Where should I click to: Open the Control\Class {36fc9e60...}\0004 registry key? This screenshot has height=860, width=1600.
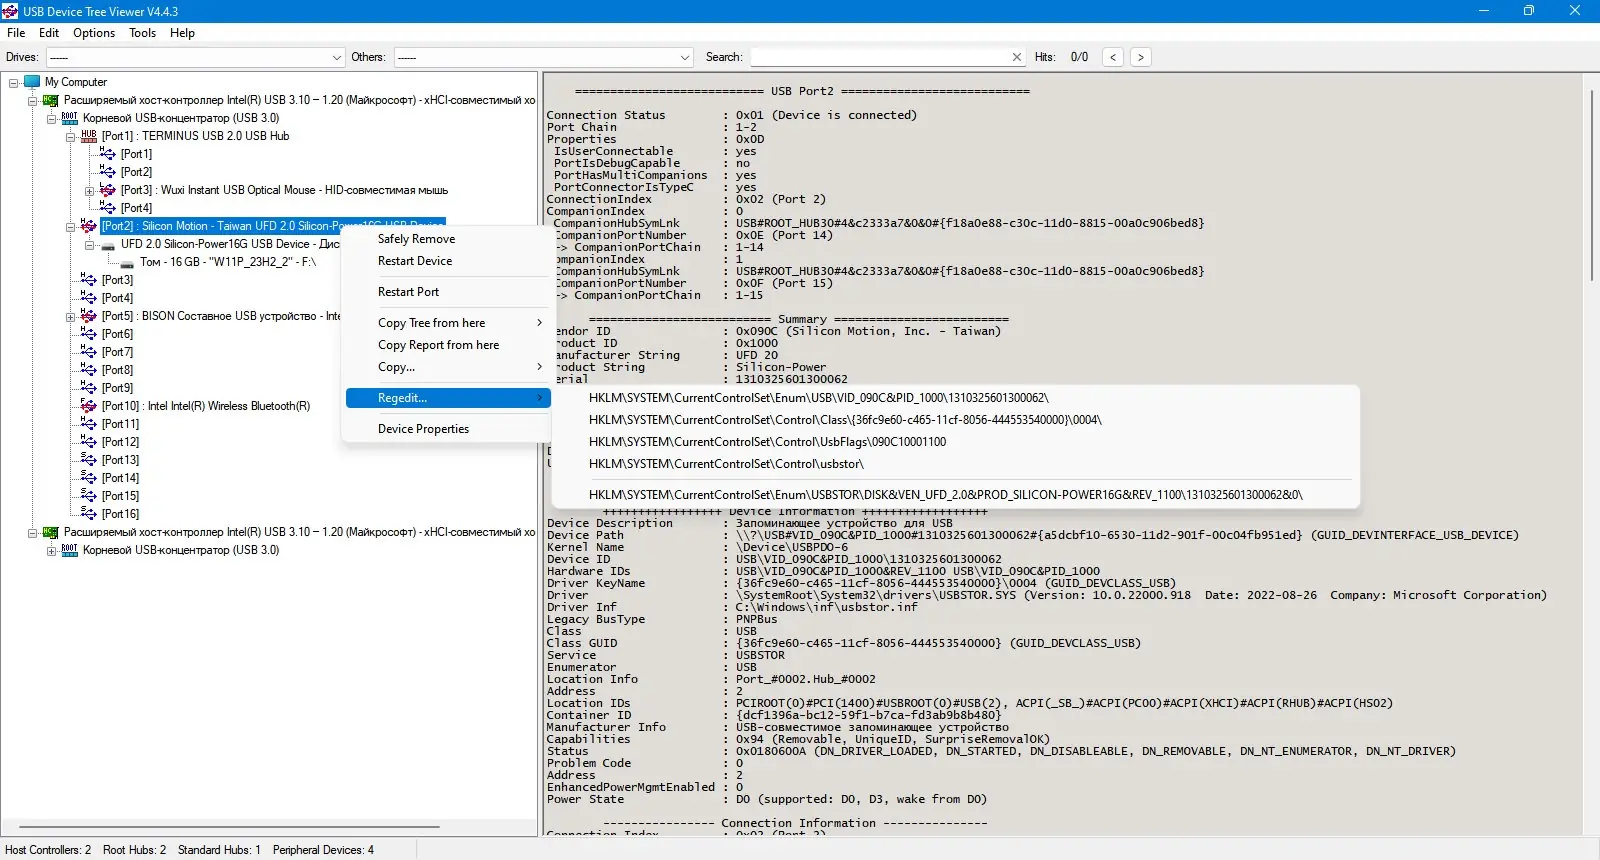click(955, 420)
